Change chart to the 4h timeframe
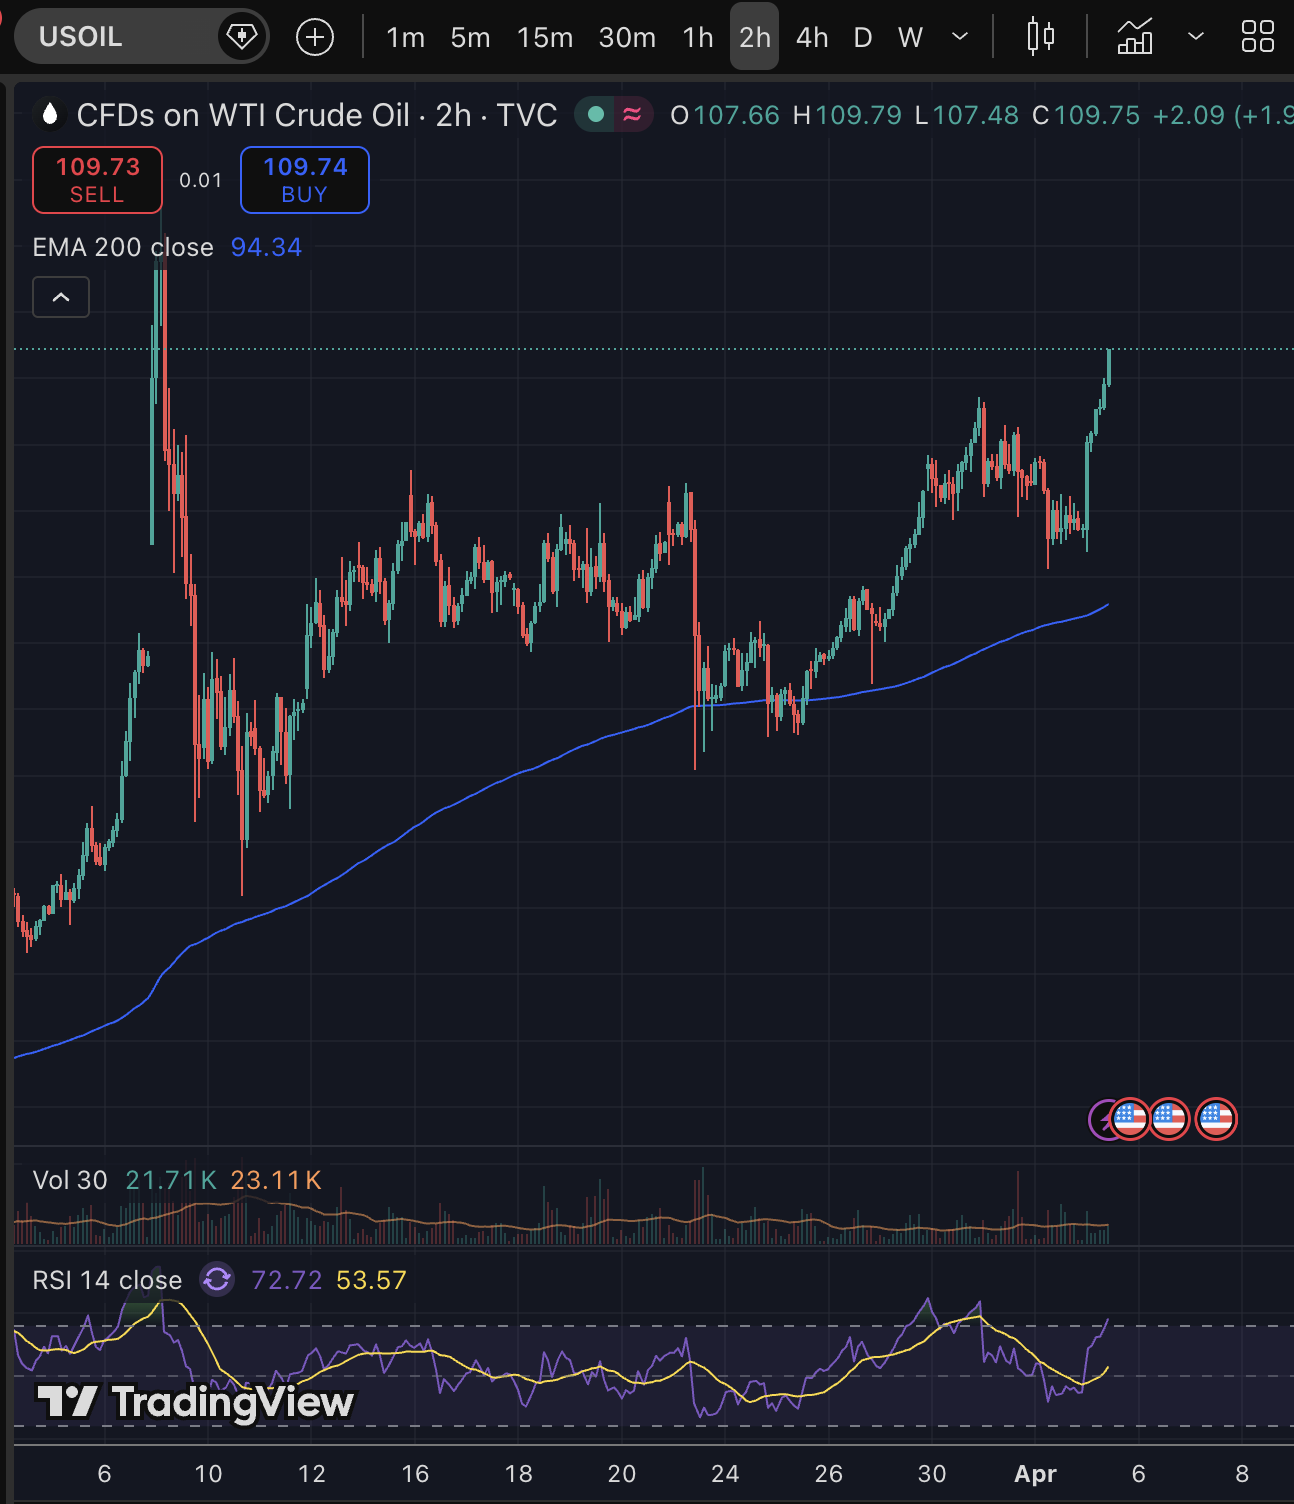1294x1504 pixels. coord(812,38)
